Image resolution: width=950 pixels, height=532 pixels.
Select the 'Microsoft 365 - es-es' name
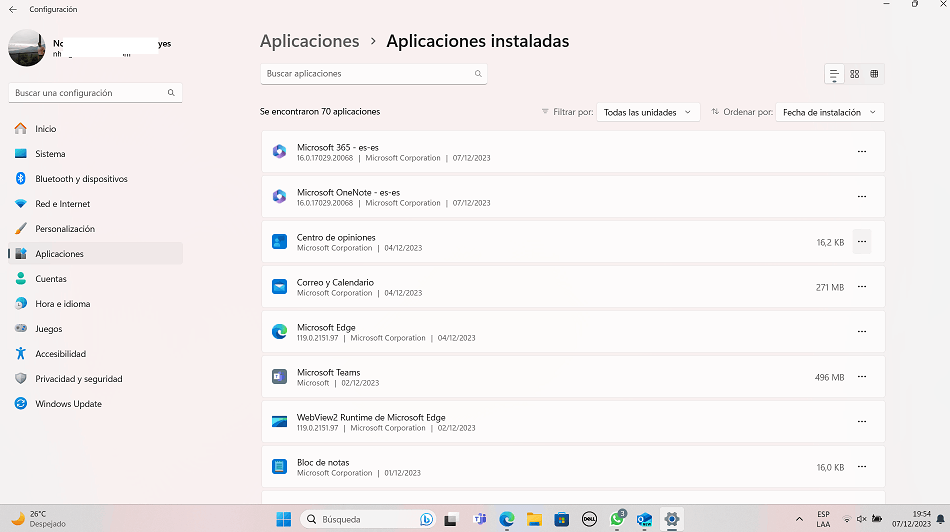tap(337, 147)
